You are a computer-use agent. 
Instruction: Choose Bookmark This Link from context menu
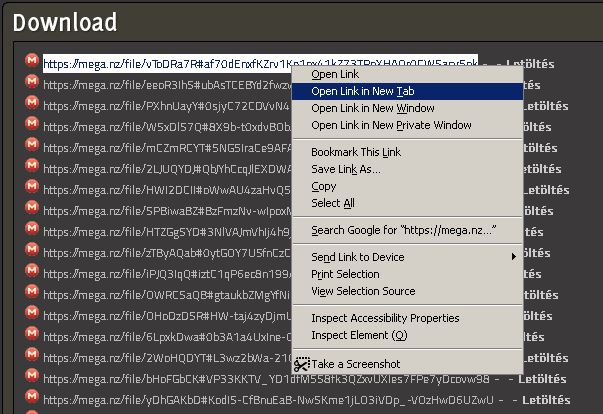pos(355,152)
